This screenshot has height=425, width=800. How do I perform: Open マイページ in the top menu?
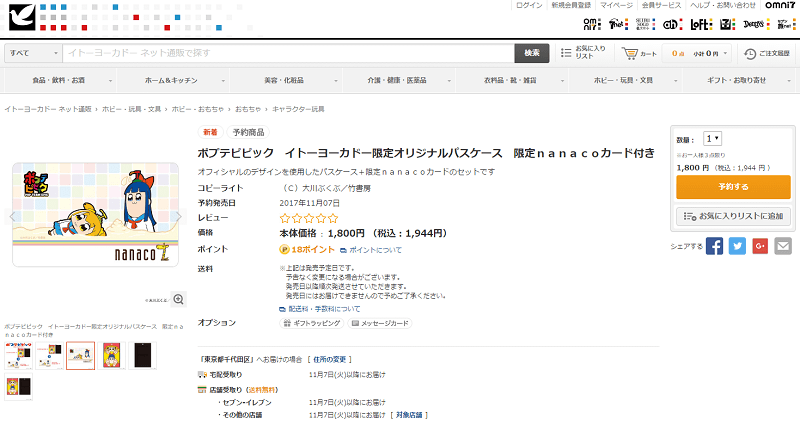pyautogui.click(x=616, y=5)
